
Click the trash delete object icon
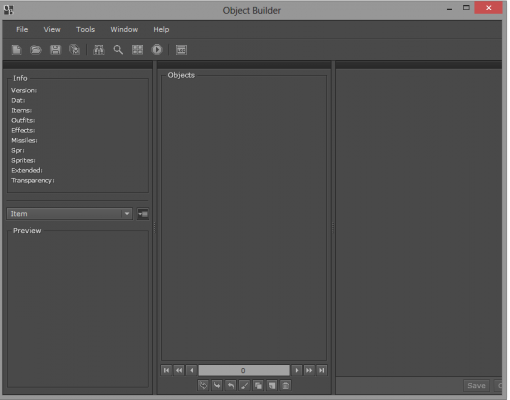[x=285, y=386]
